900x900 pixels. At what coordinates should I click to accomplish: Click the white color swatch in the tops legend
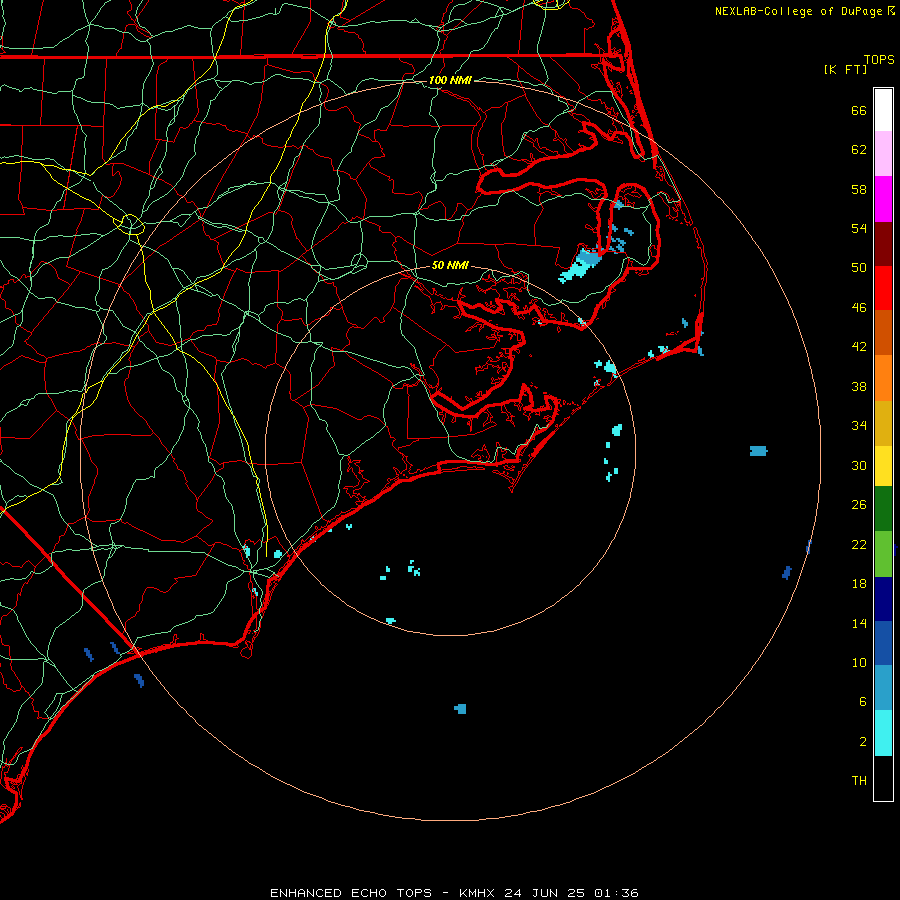[883, 110]
